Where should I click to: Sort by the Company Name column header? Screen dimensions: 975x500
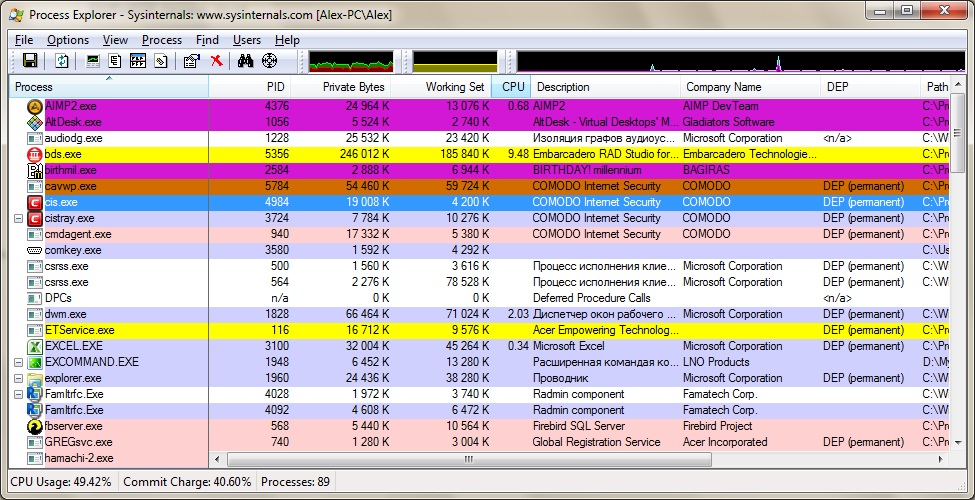point(751,87)
